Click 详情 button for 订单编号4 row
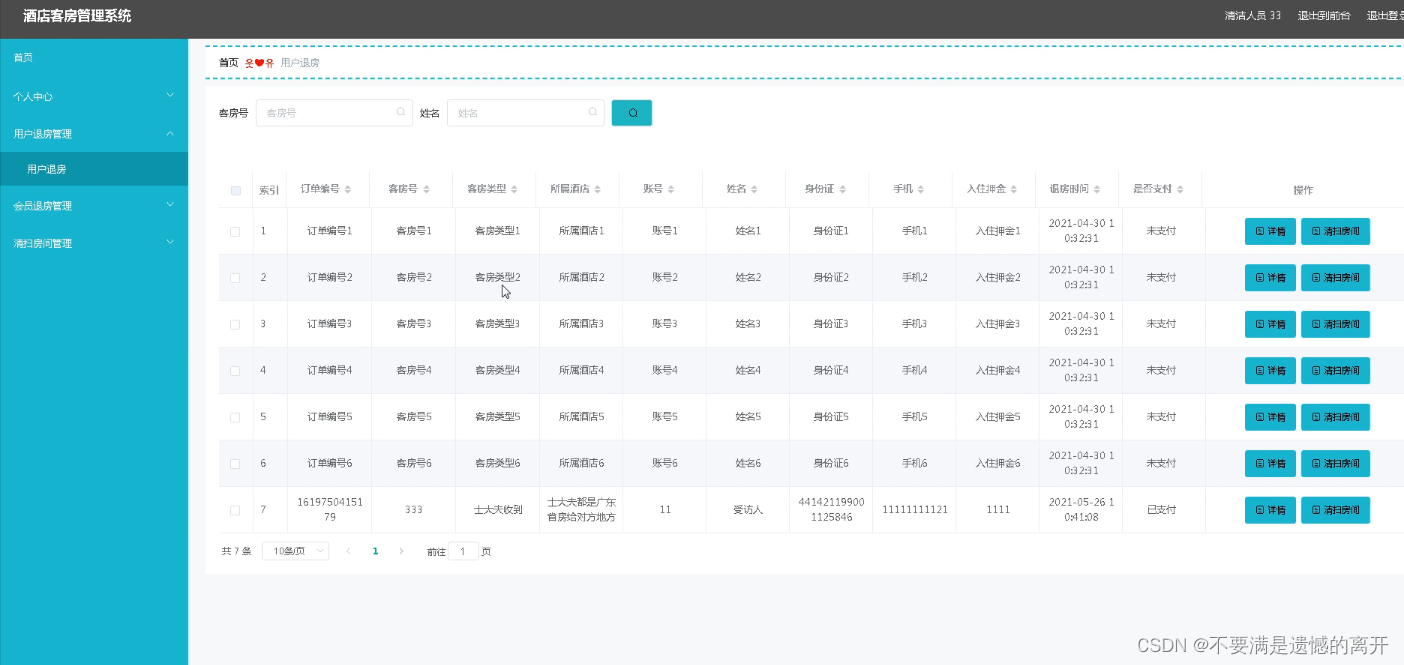 tap(1270, 371)
